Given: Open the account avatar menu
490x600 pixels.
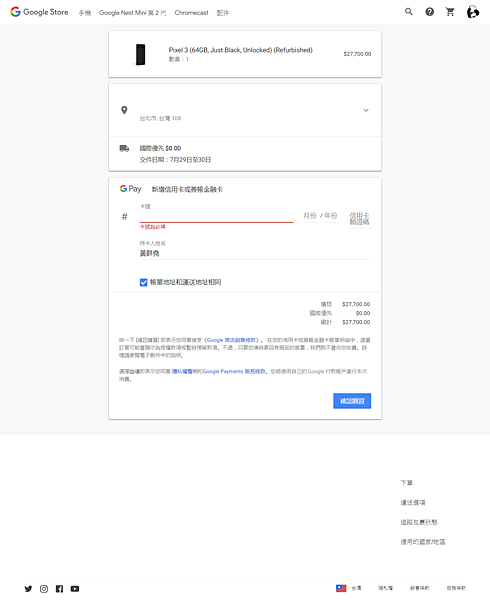Looking at the screenshot, I should (x=473, y=12).
